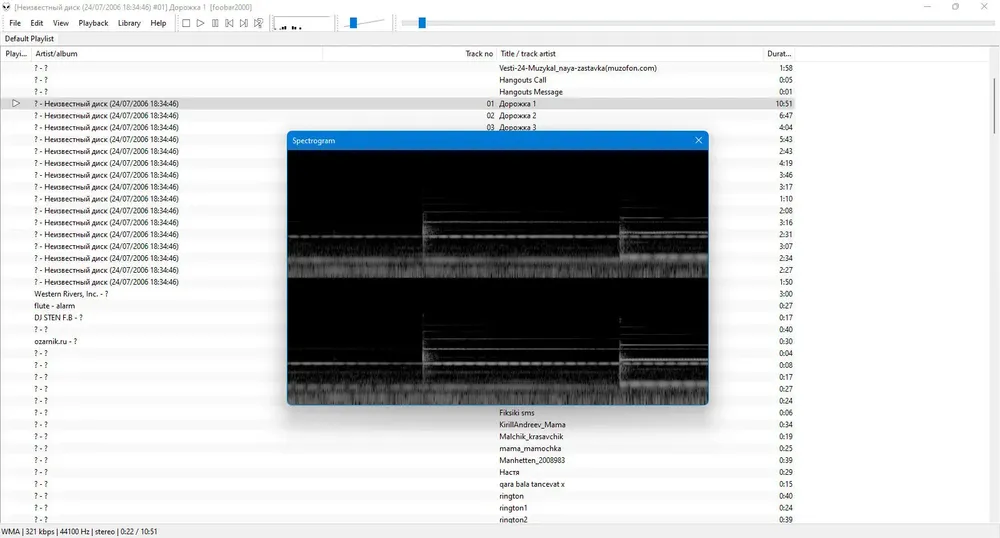Click the seek bar position handle
The height and width of the screenshot is (538, 1000).
[x=422, y=23]
